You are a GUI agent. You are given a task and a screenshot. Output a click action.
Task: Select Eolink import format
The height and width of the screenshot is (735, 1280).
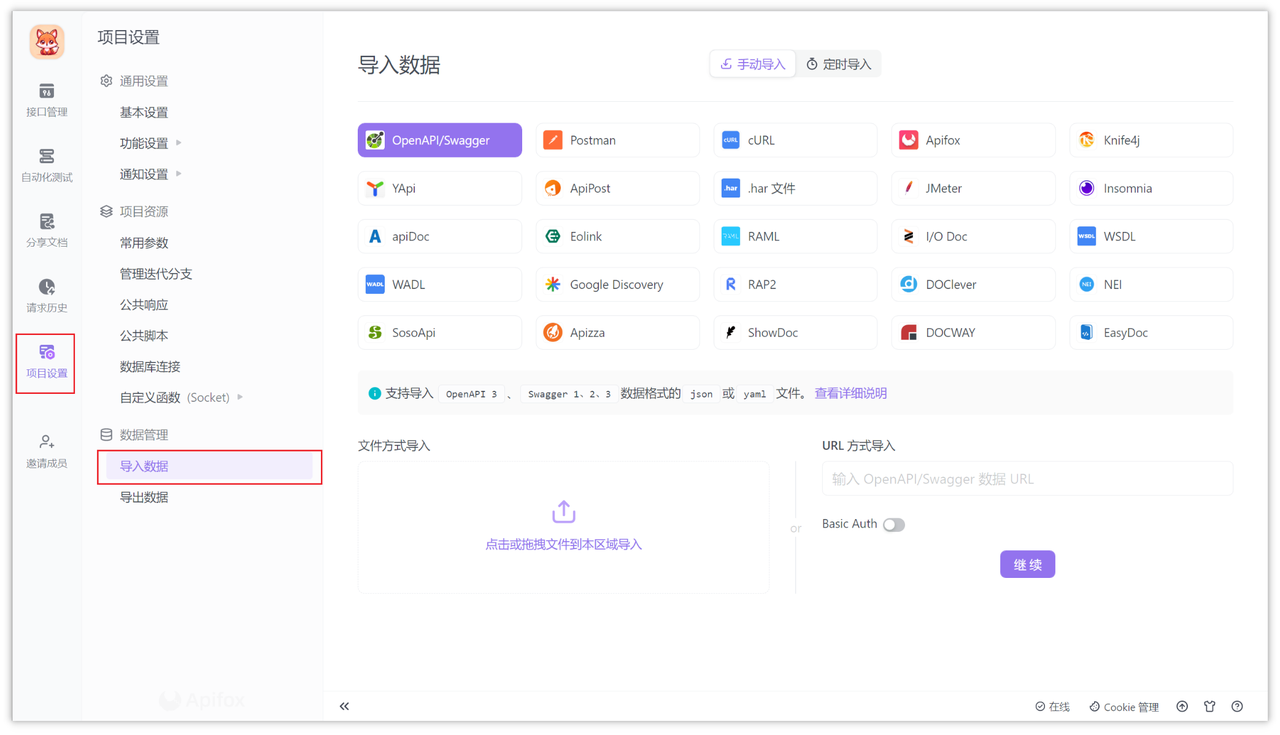click(618, 236)
